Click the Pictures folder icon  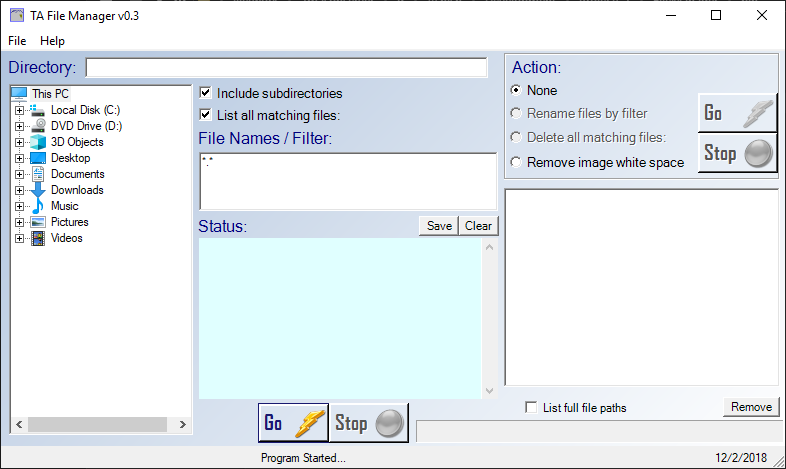(x=38, y=222)
